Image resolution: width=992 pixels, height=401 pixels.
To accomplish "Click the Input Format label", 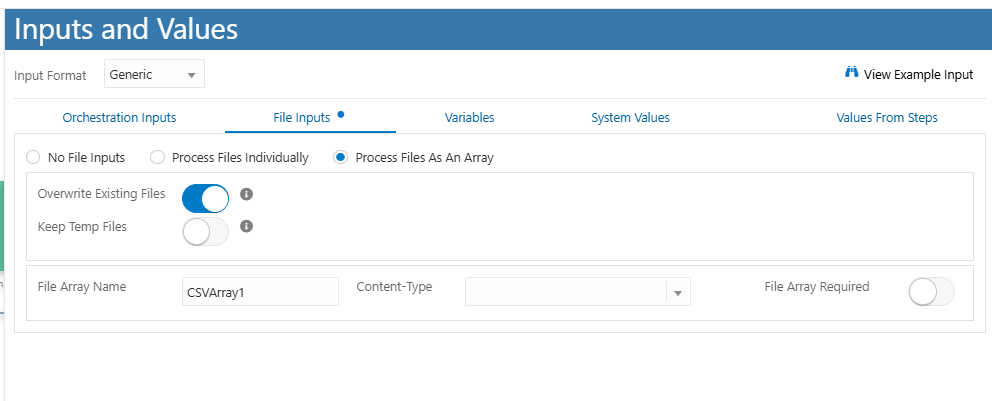I will click(x=50, y=75).
